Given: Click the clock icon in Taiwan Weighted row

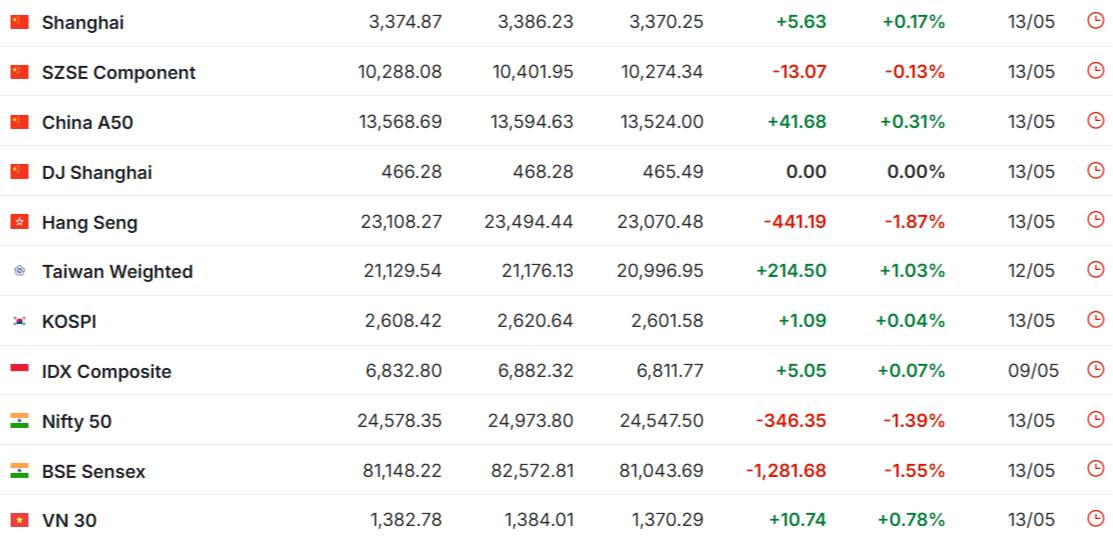Looking at the screenshot, I should [x=1096, y=270].
